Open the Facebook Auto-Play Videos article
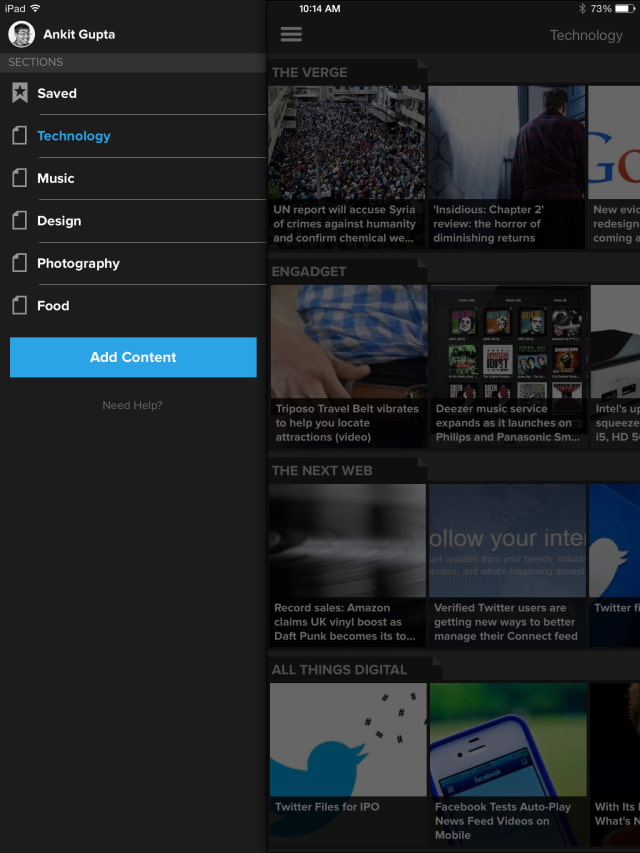 tap(508, 764)
